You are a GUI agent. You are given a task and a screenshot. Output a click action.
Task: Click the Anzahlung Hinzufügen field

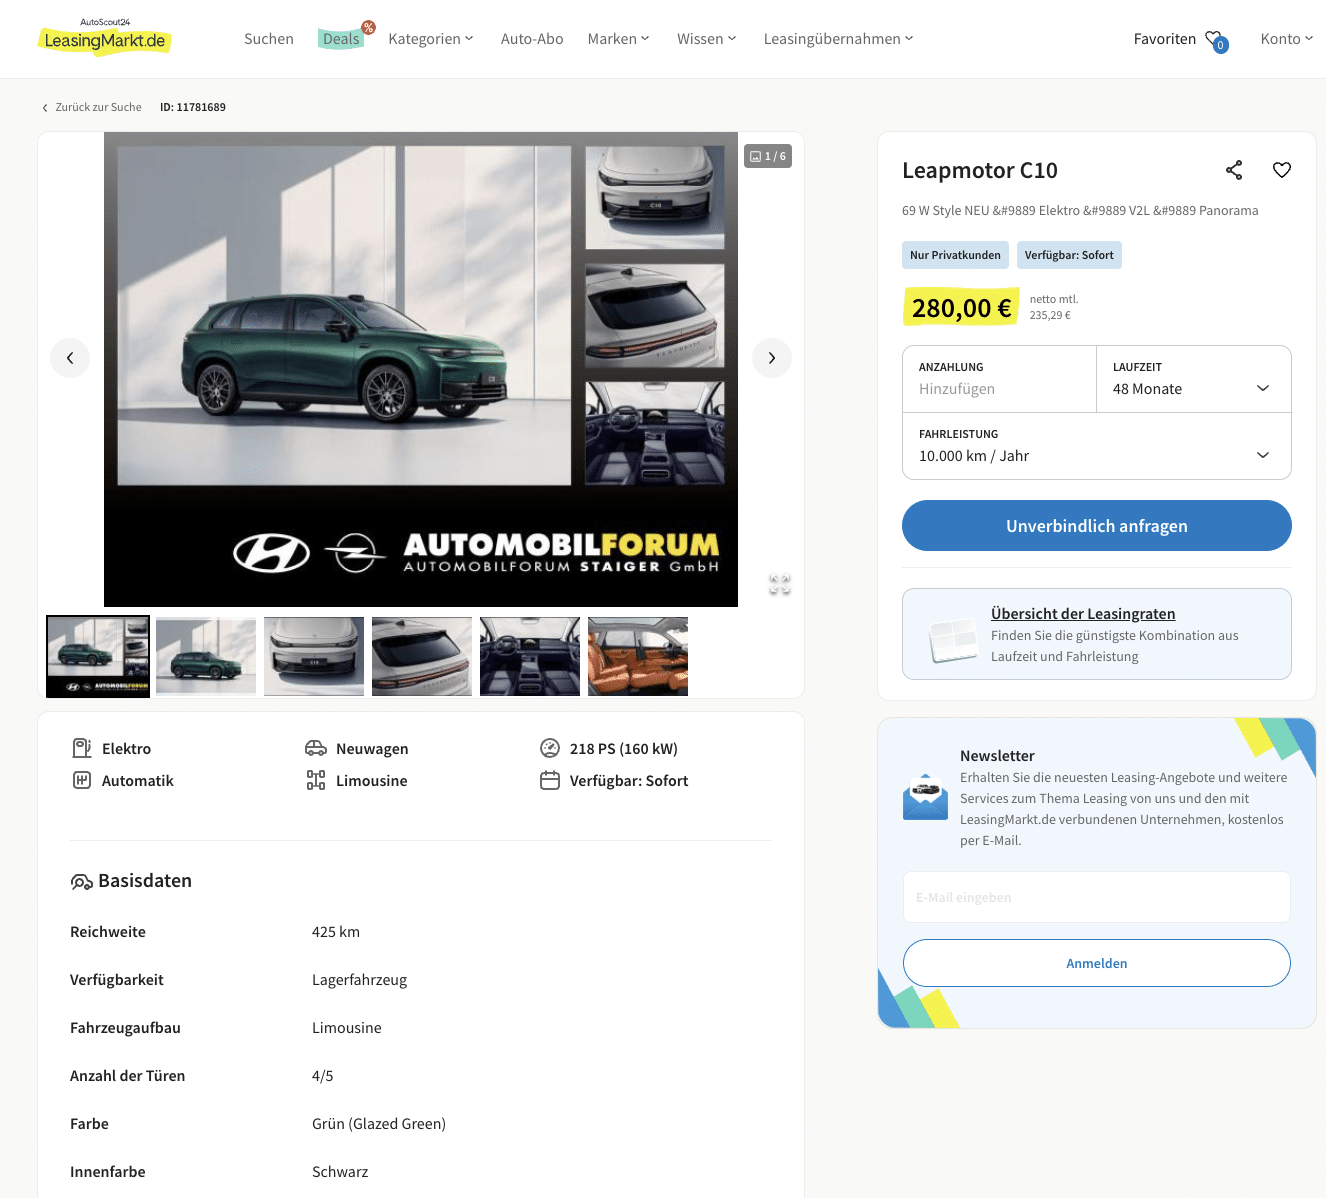tap(999, 379)
